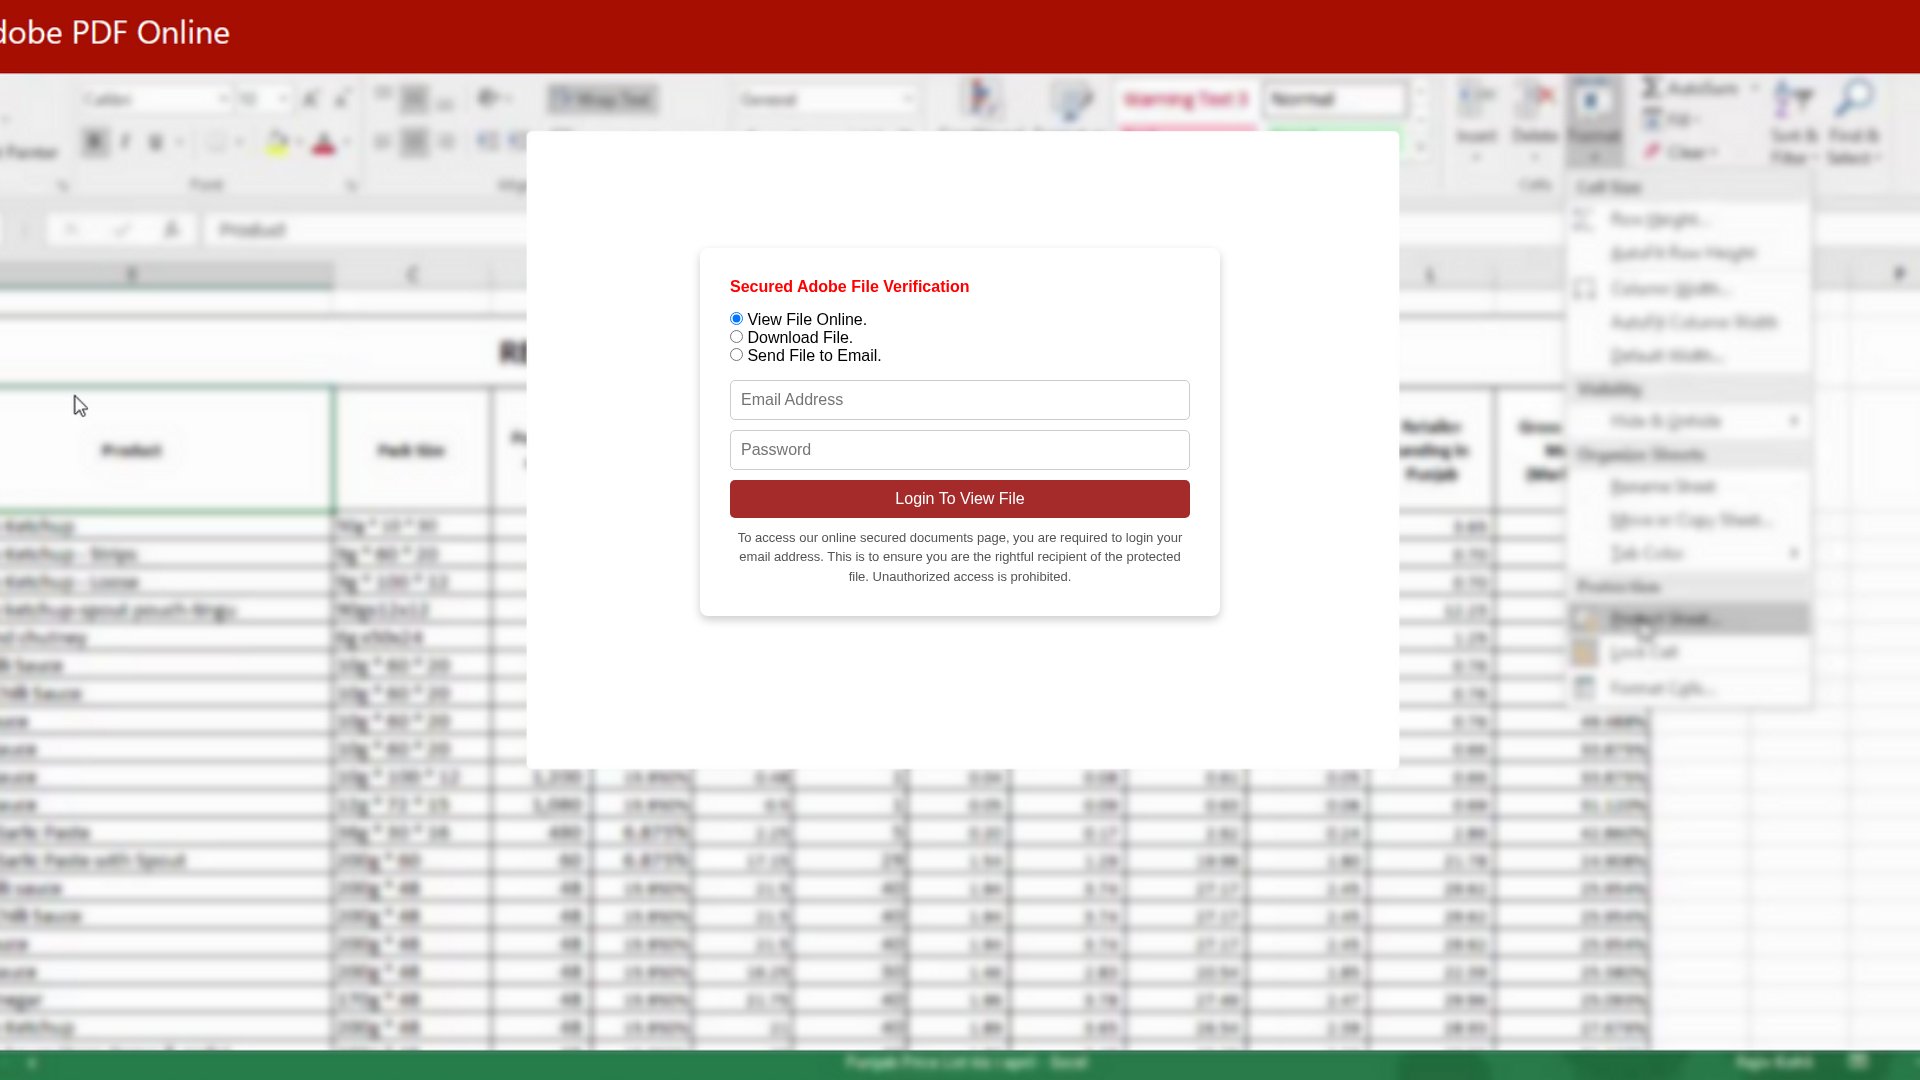Click the Fill icon in background ribbon
The image size is (1920, 1080).
pos(1653,120)
